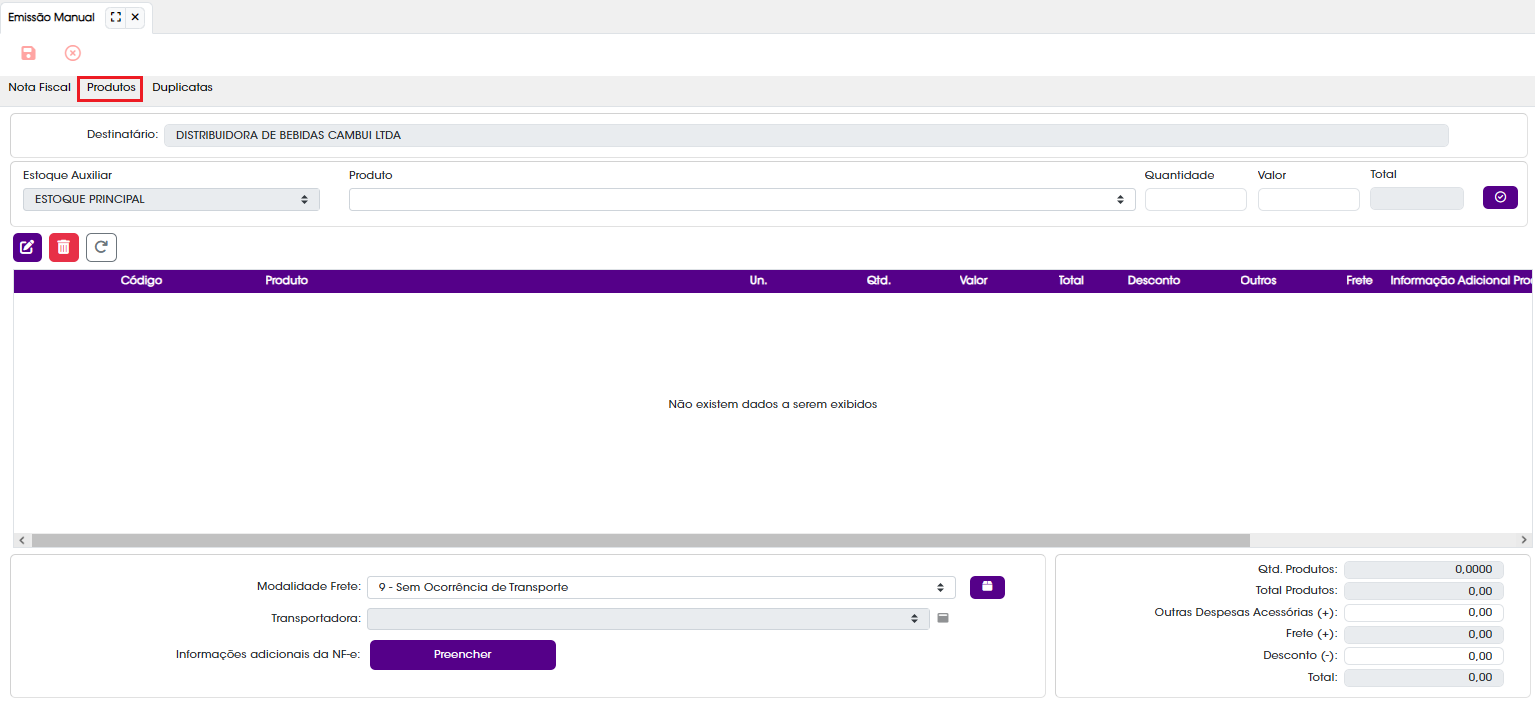This screenshot has width=1537, height=712.
Task: Click the Preencher button
Action: (x=463, y=654)
